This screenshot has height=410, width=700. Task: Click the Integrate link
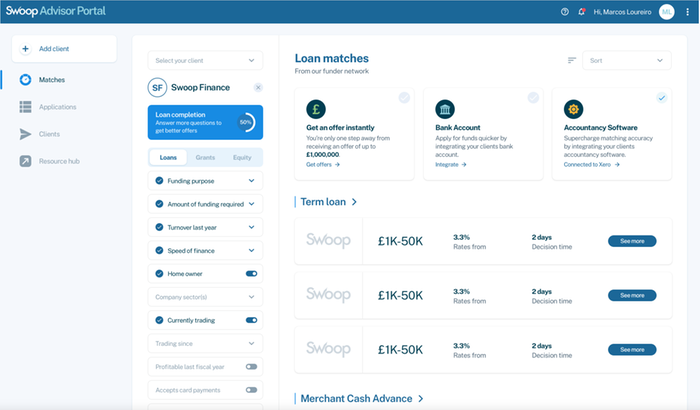coord(451,164)
